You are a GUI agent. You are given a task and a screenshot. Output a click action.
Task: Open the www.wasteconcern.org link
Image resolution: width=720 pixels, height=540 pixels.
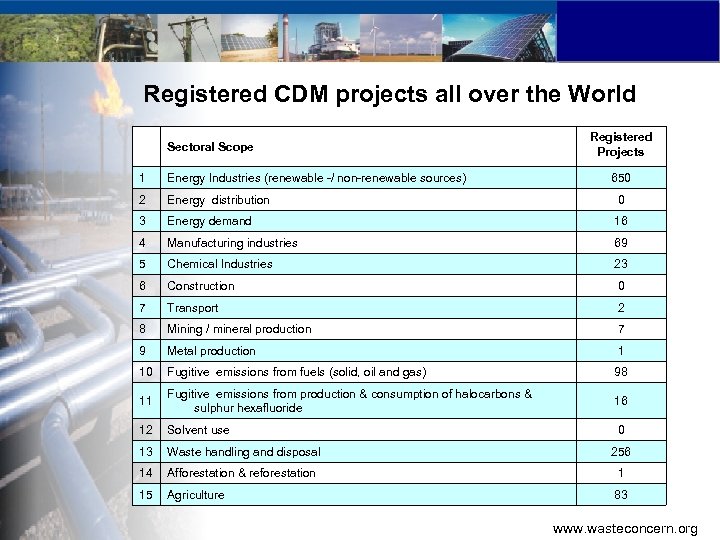[x=625, y=529]
